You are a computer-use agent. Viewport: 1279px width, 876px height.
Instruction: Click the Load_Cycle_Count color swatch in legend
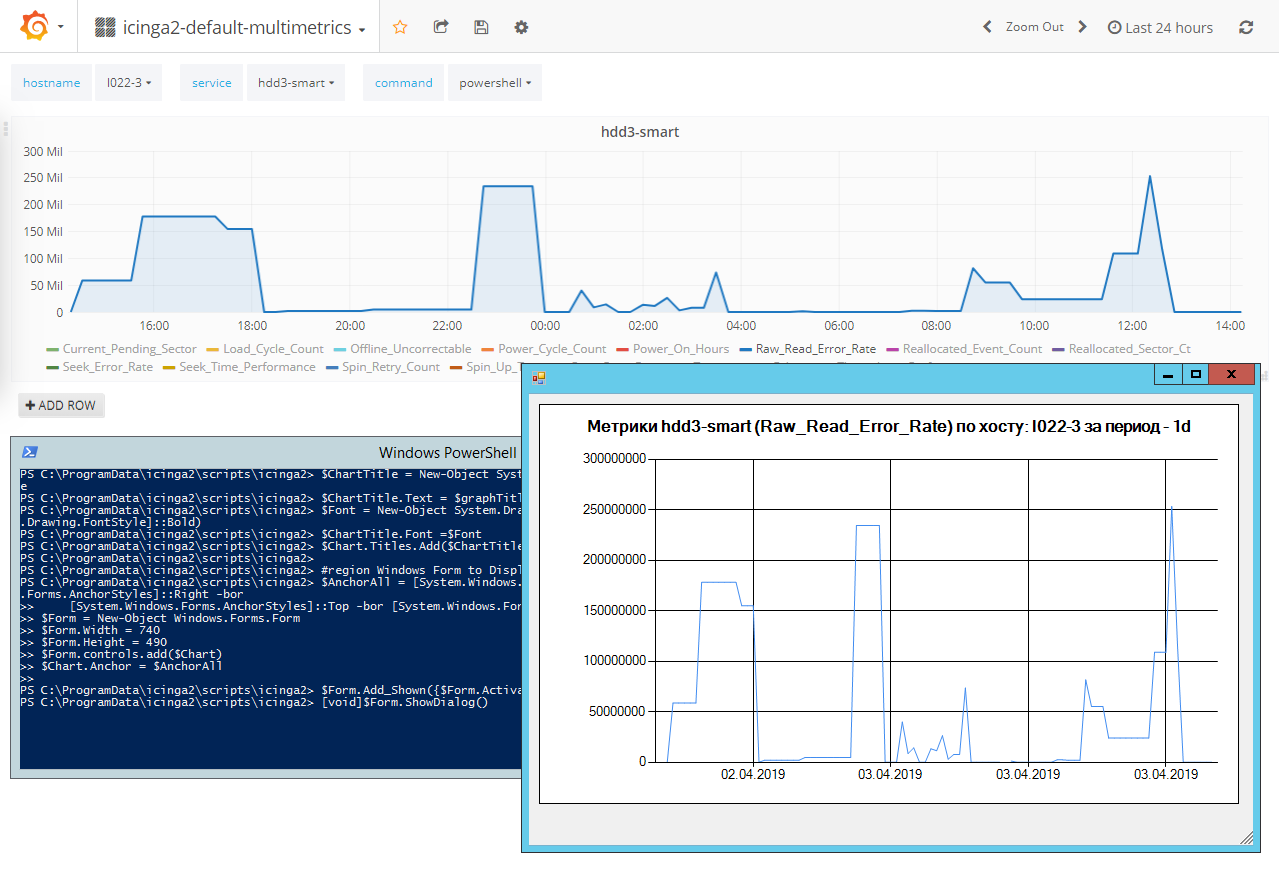[x=212, y=349]
